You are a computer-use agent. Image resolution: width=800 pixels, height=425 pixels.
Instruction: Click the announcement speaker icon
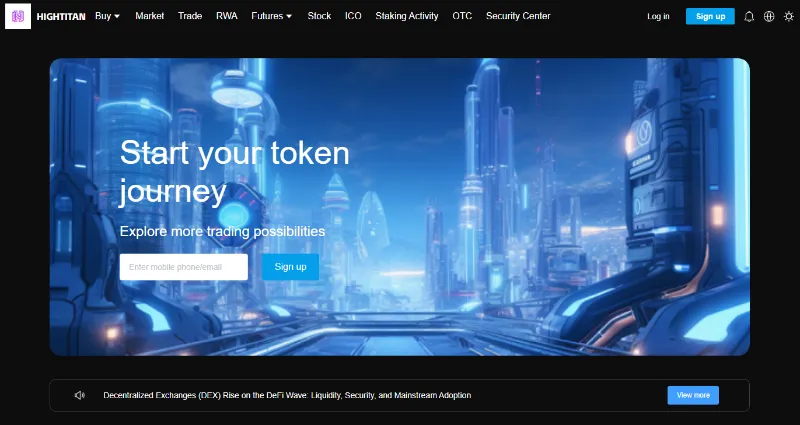coord(80,395)
